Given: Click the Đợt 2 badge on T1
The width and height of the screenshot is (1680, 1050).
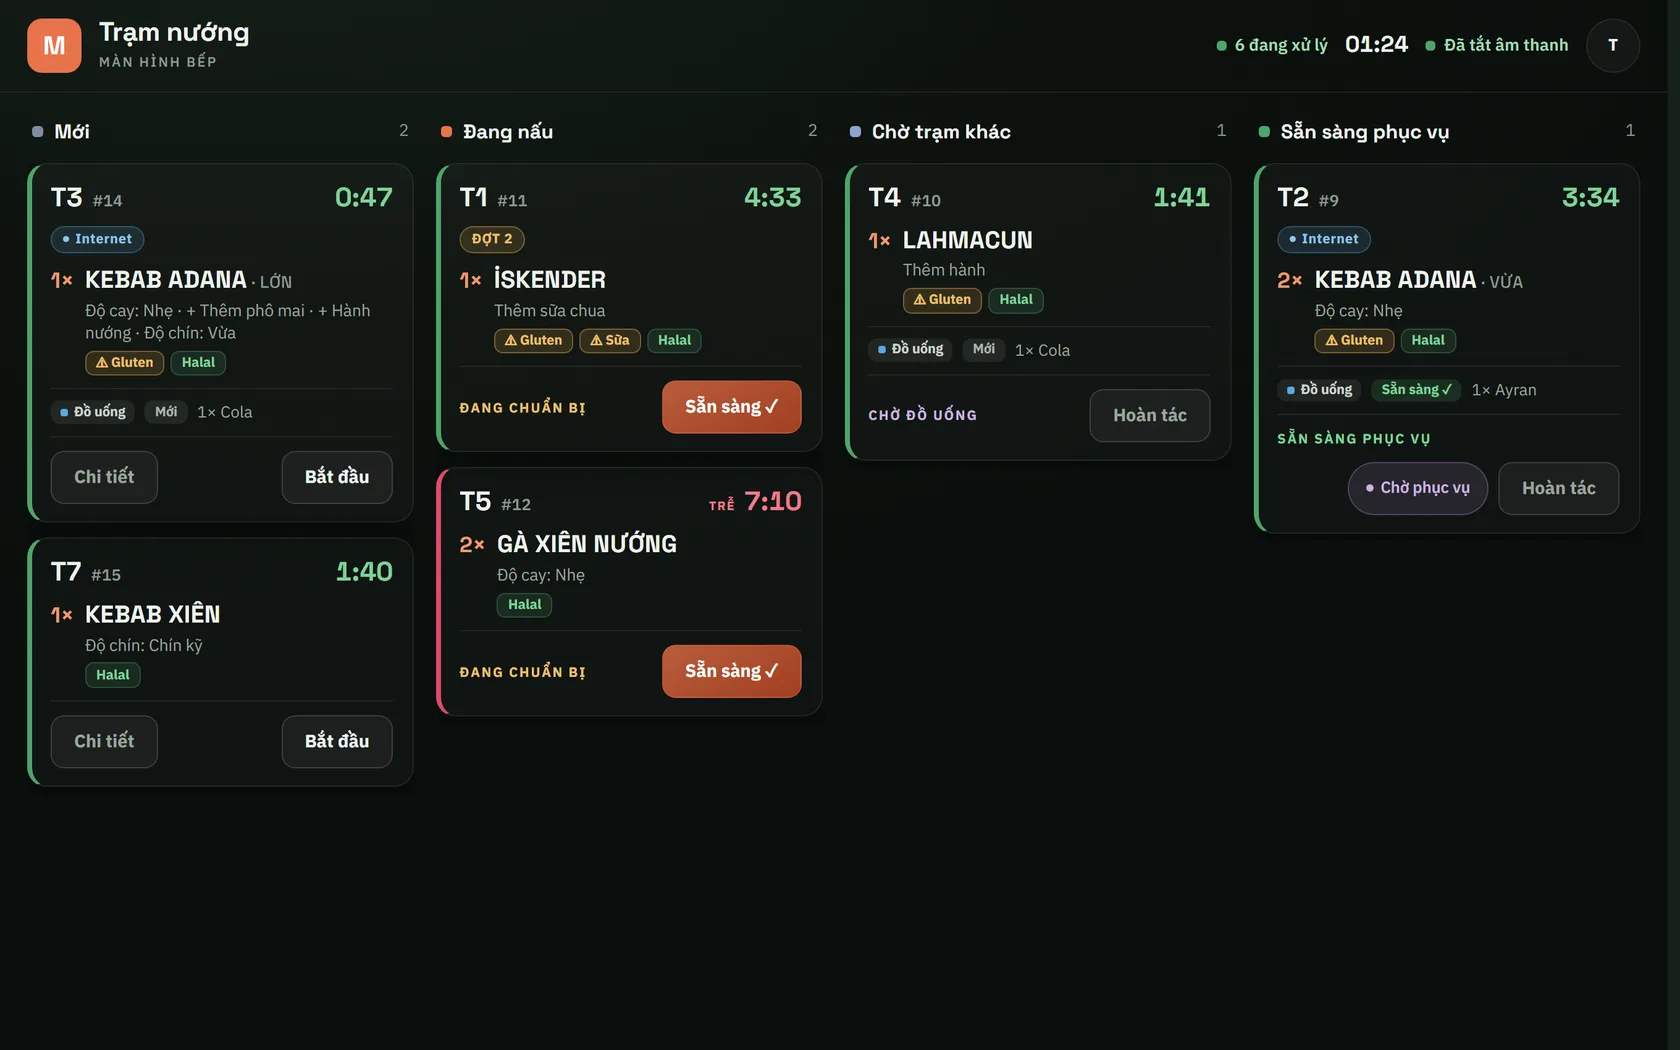Looking at the screenshot, I should (x=492, y=239).
